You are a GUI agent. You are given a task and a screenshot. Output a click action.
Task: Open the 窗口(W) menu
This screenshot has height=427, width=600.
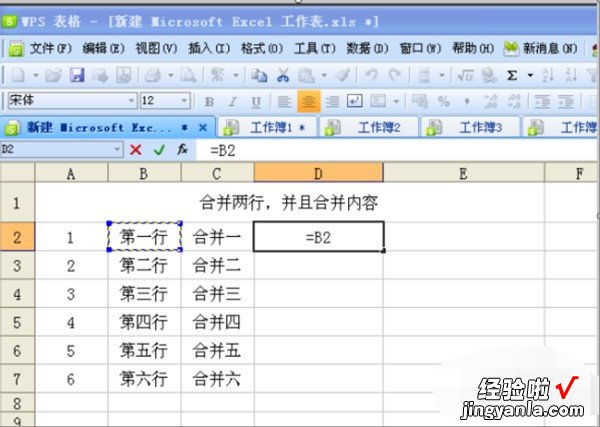pyautogui.click(x=420, y=49)
